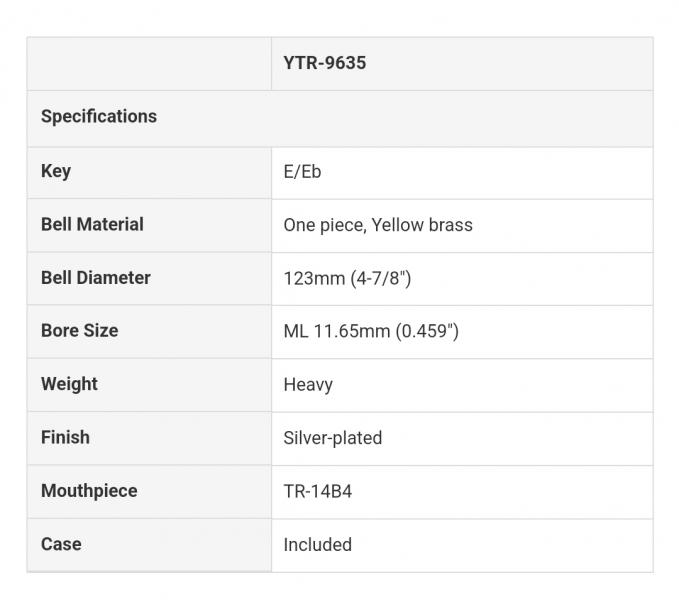The image size is (679, 600).
Task: Click the Case row label
Action: coord(61,545)
